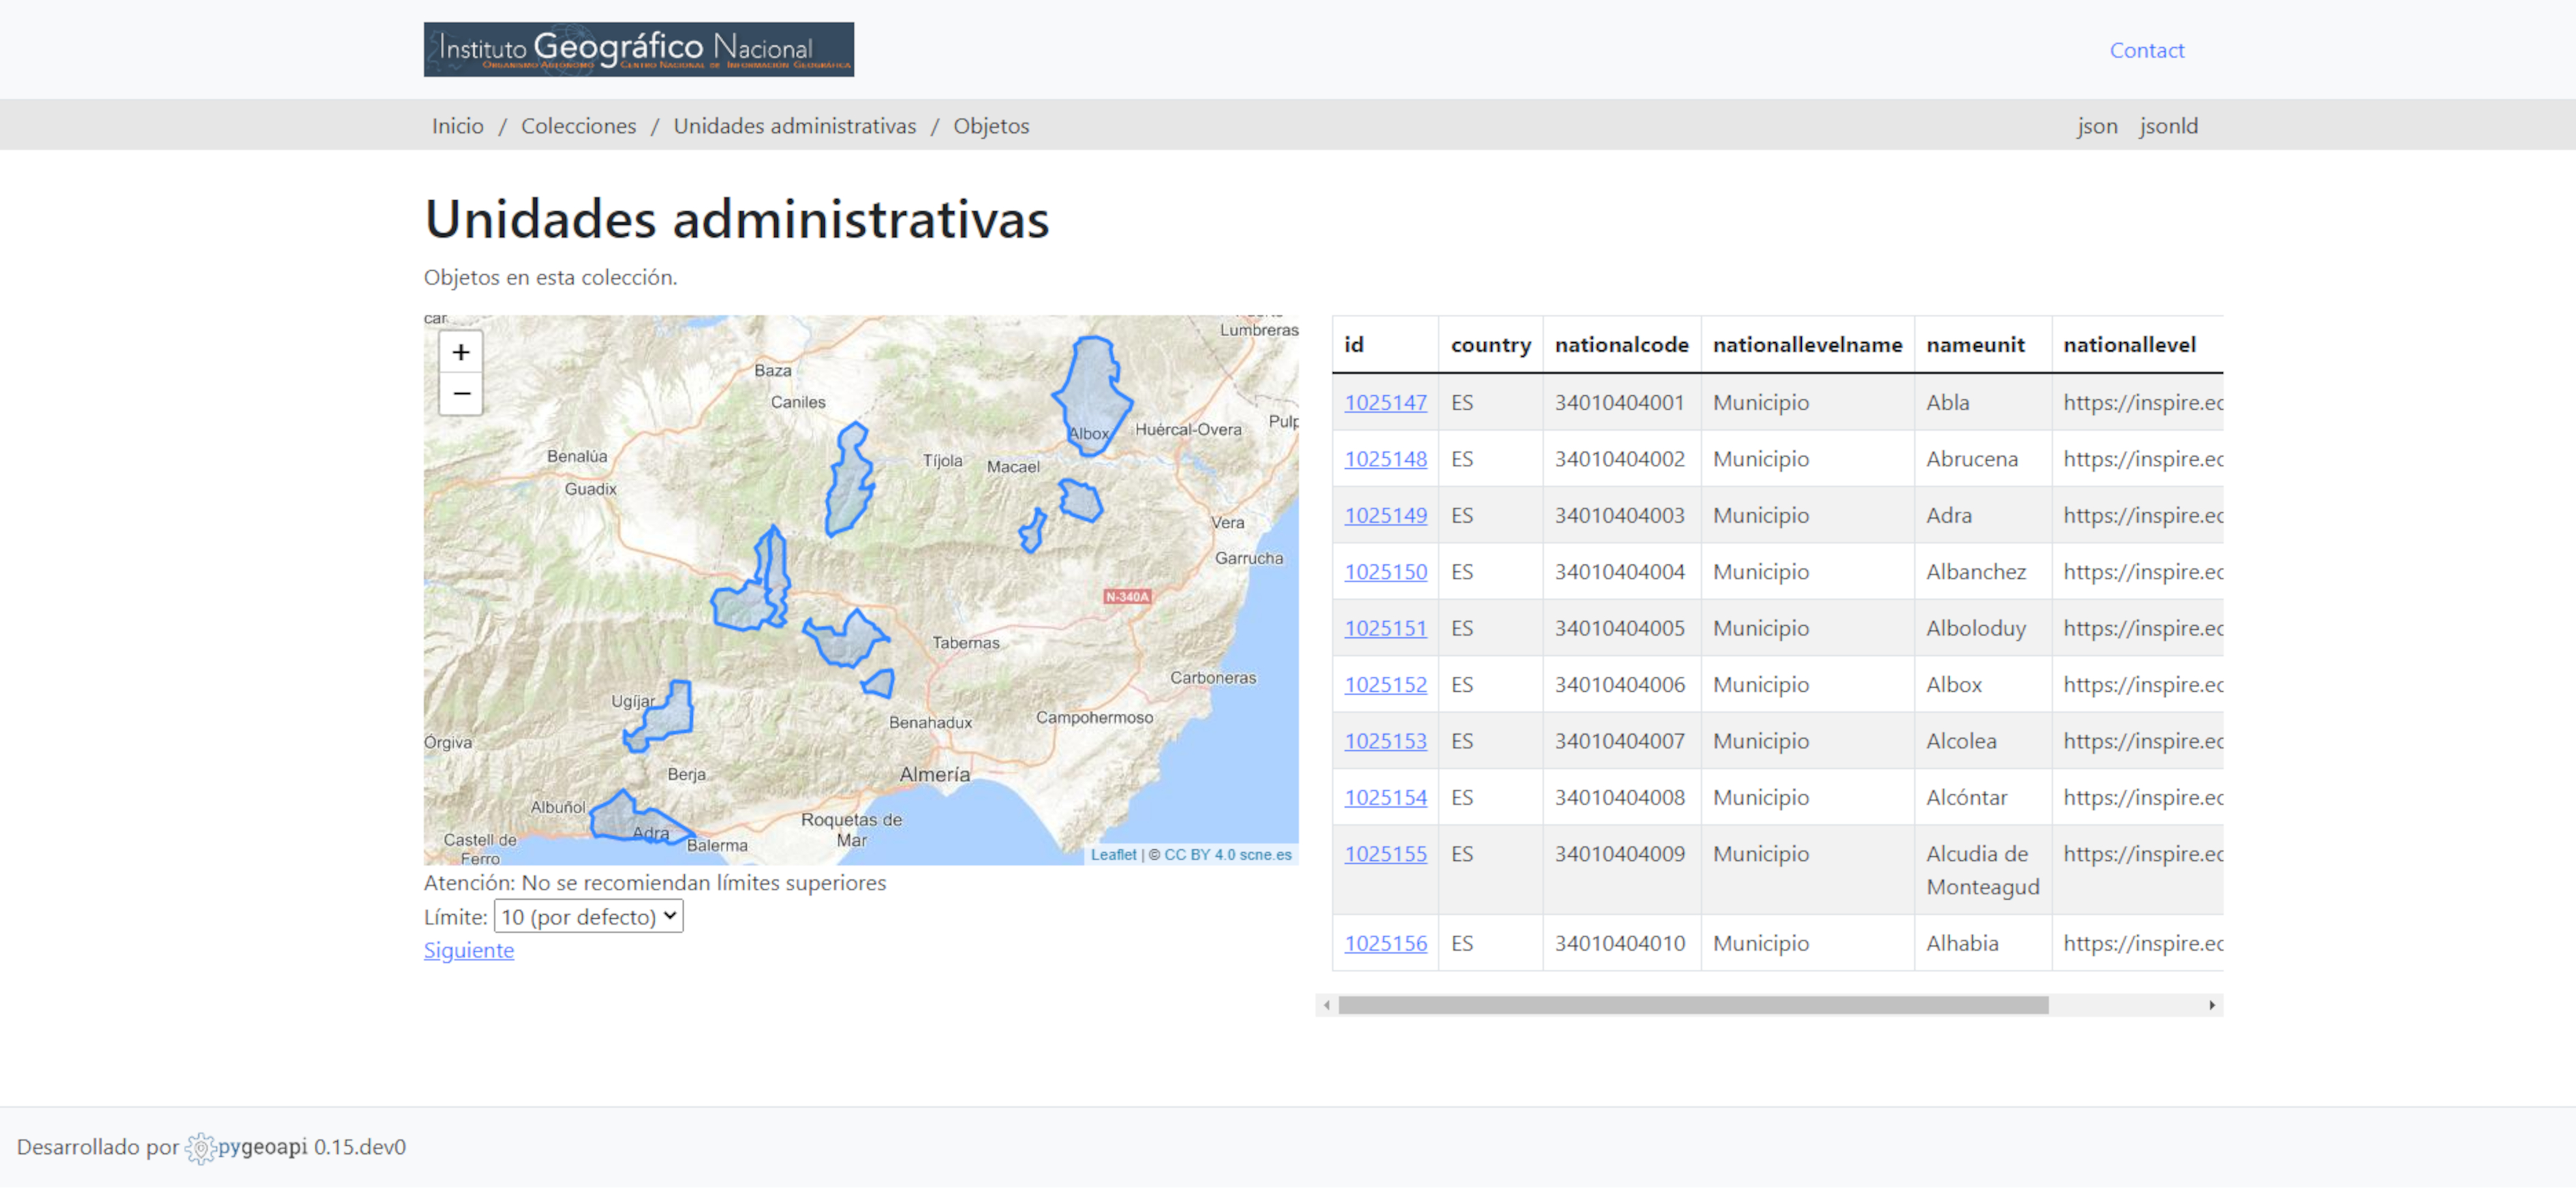Open Colecciones breadcrumb item
This screenshot has width=2576, height=1188.
578,126
